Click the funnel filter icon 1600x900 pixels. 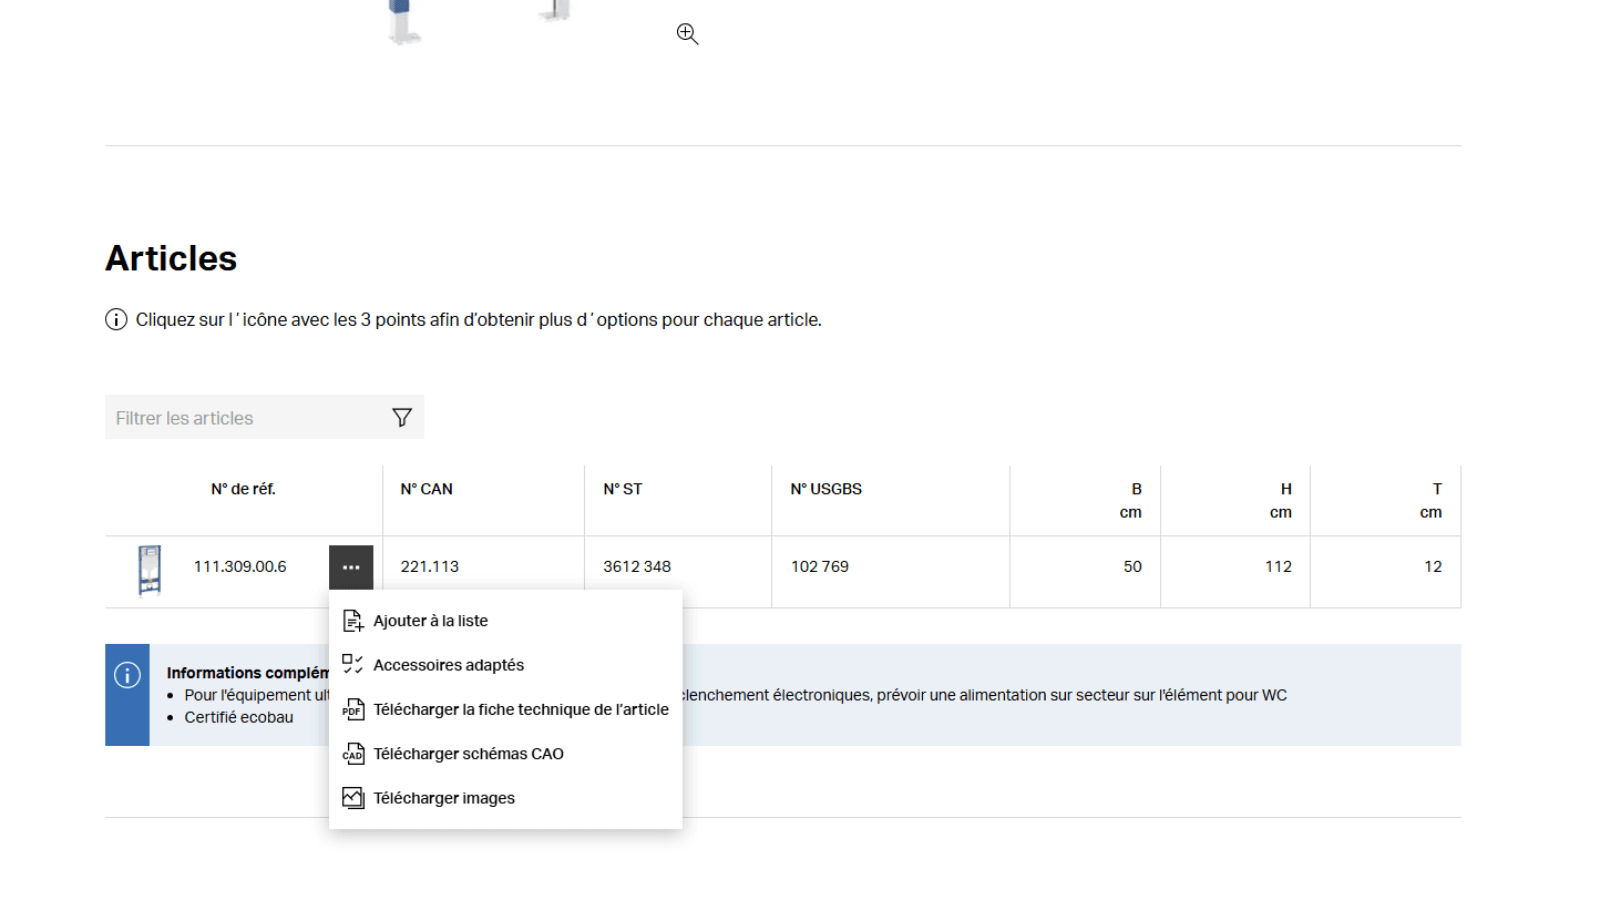(402, 418)
